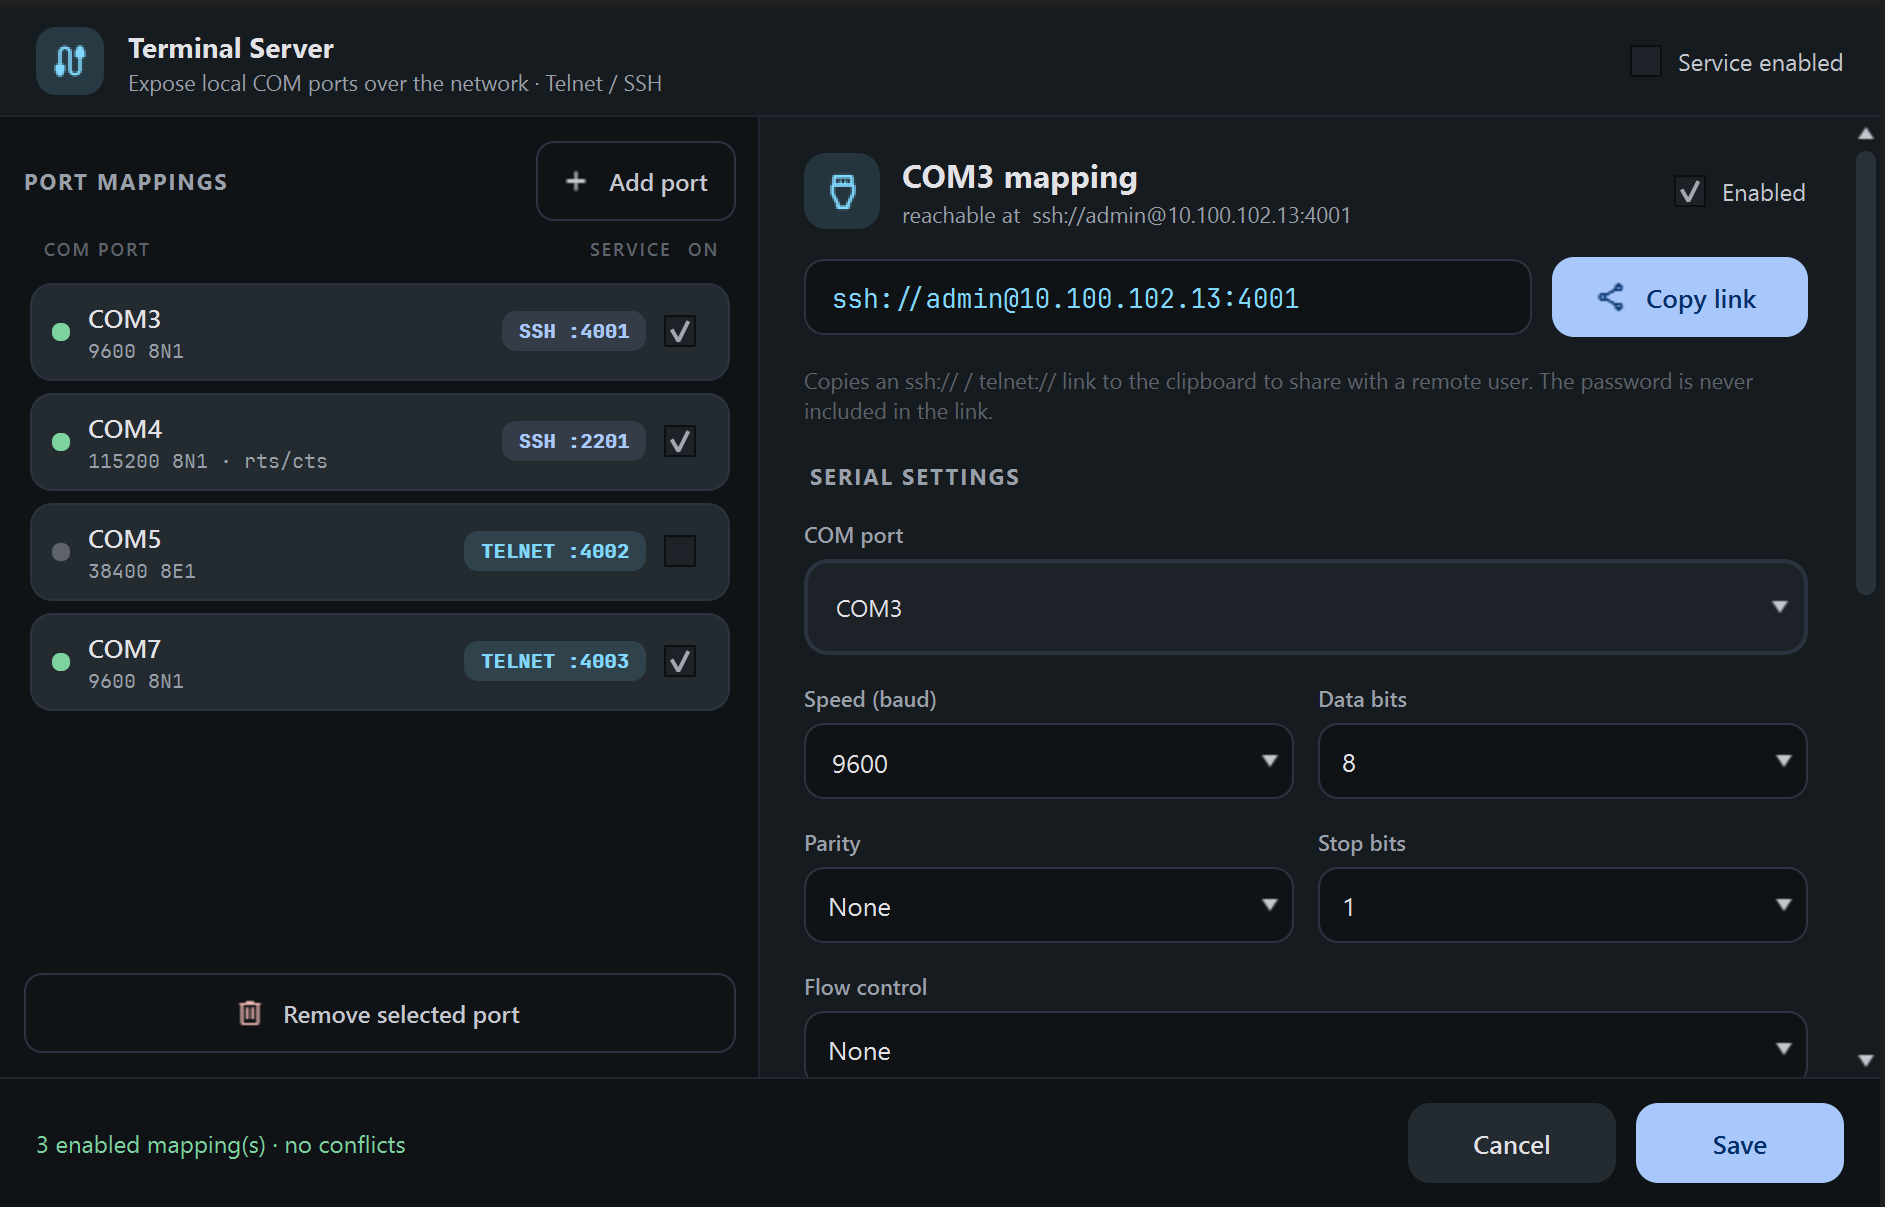This screenshot has height=1207, width=1885.
Task: Click the trash icon in Remove selected port
Action: click(x=250, y=1013)
